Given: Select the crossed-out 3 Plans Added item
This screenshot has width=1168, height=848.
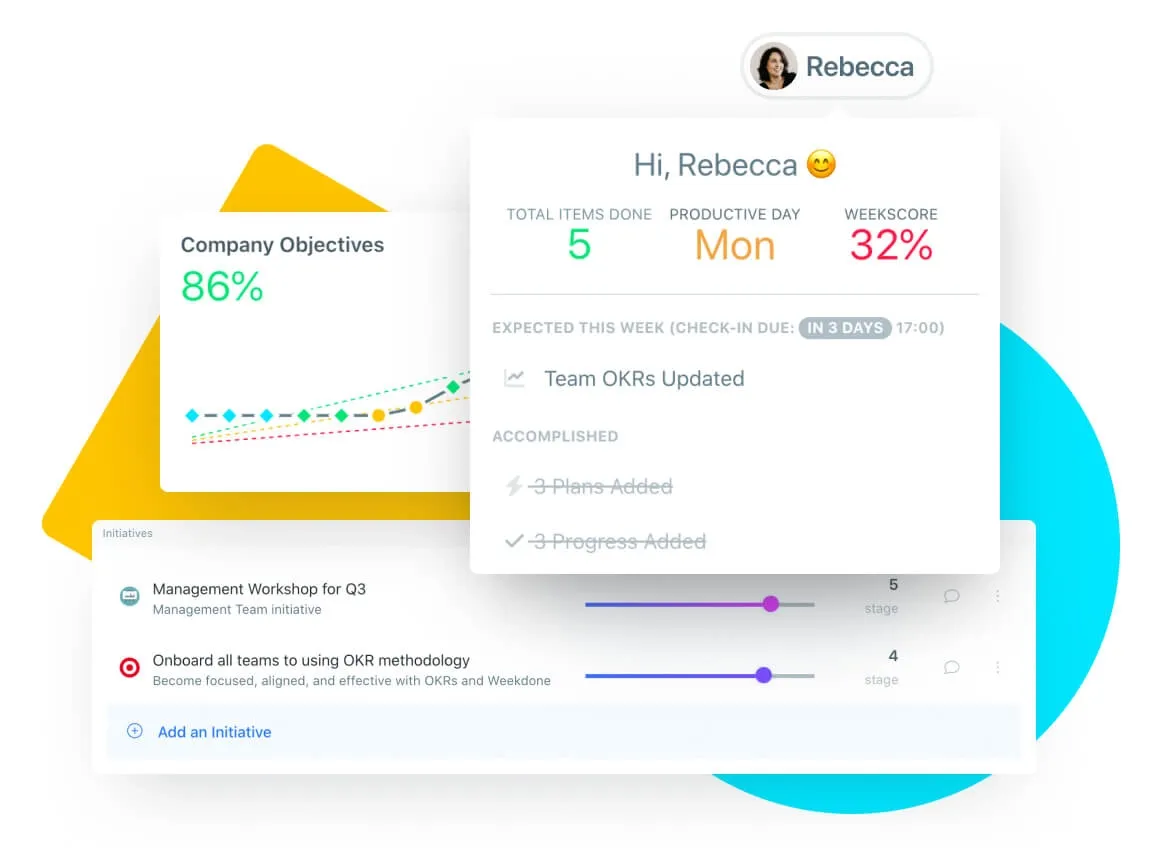Looking at the screenshot, I should (x=602, y=486).
